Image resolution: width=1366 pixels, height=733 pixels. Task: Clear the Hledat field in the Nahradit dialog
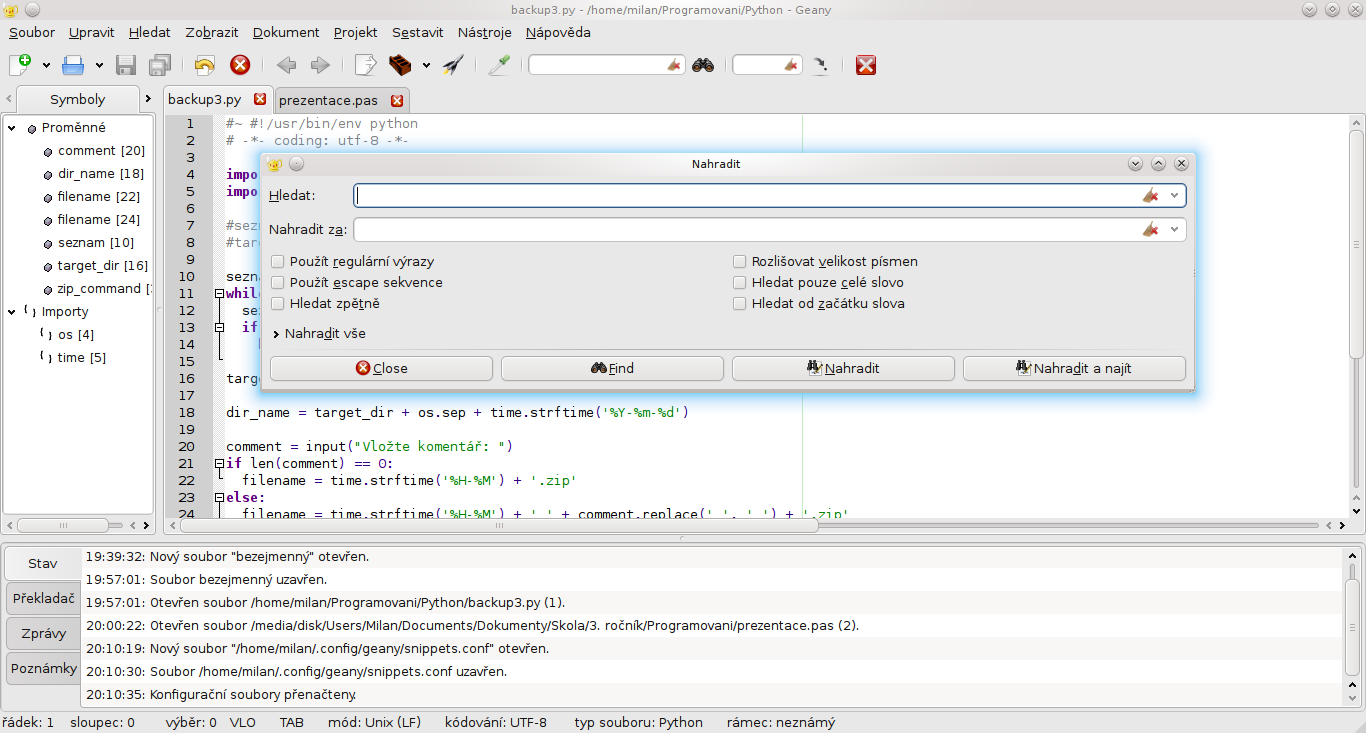[x=1150, y=196]
